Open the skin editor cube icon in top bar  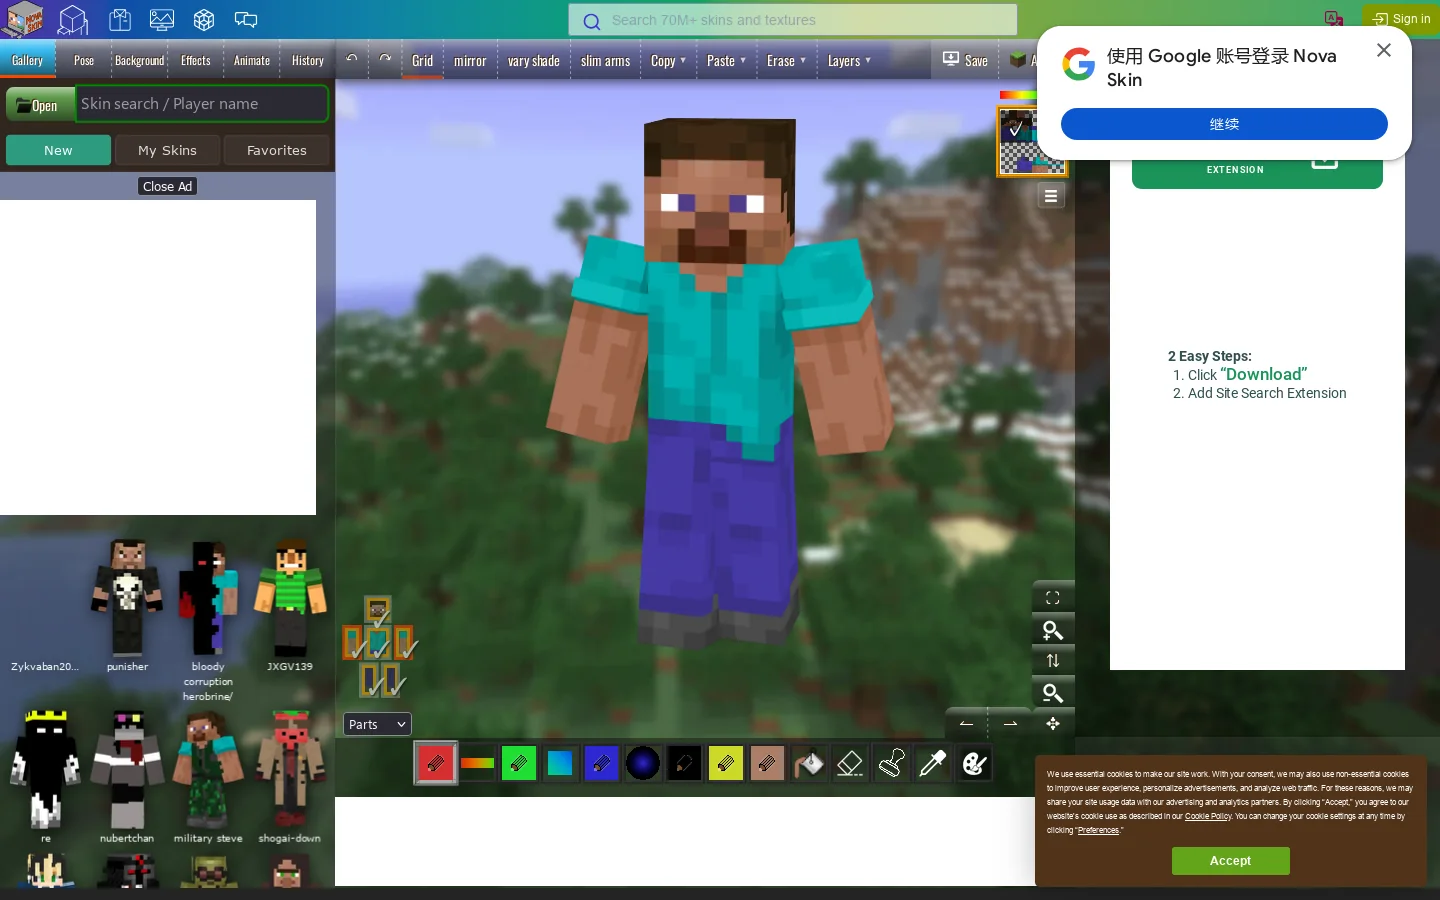74,20
